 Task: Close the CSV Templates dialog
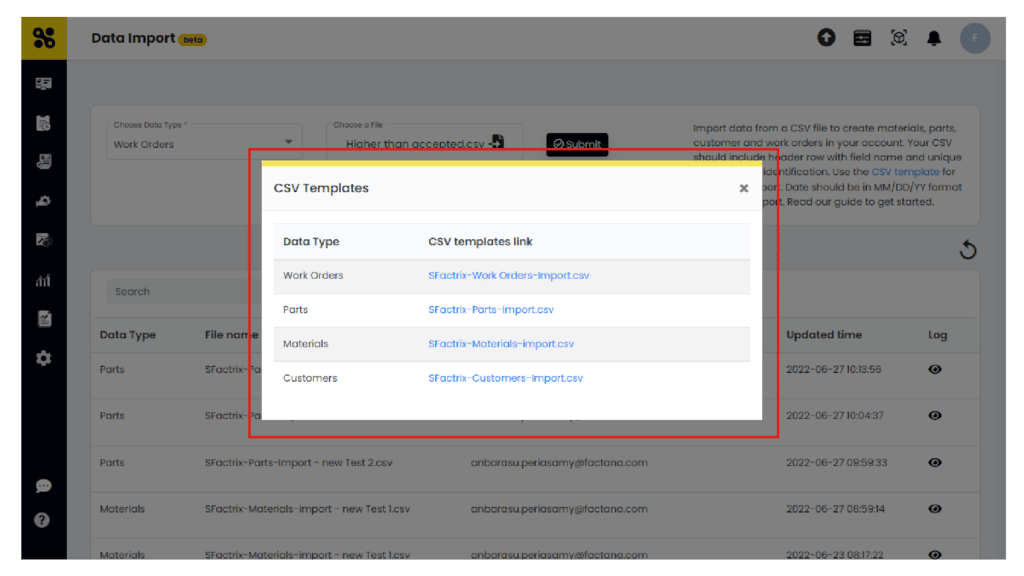(743, 188)
